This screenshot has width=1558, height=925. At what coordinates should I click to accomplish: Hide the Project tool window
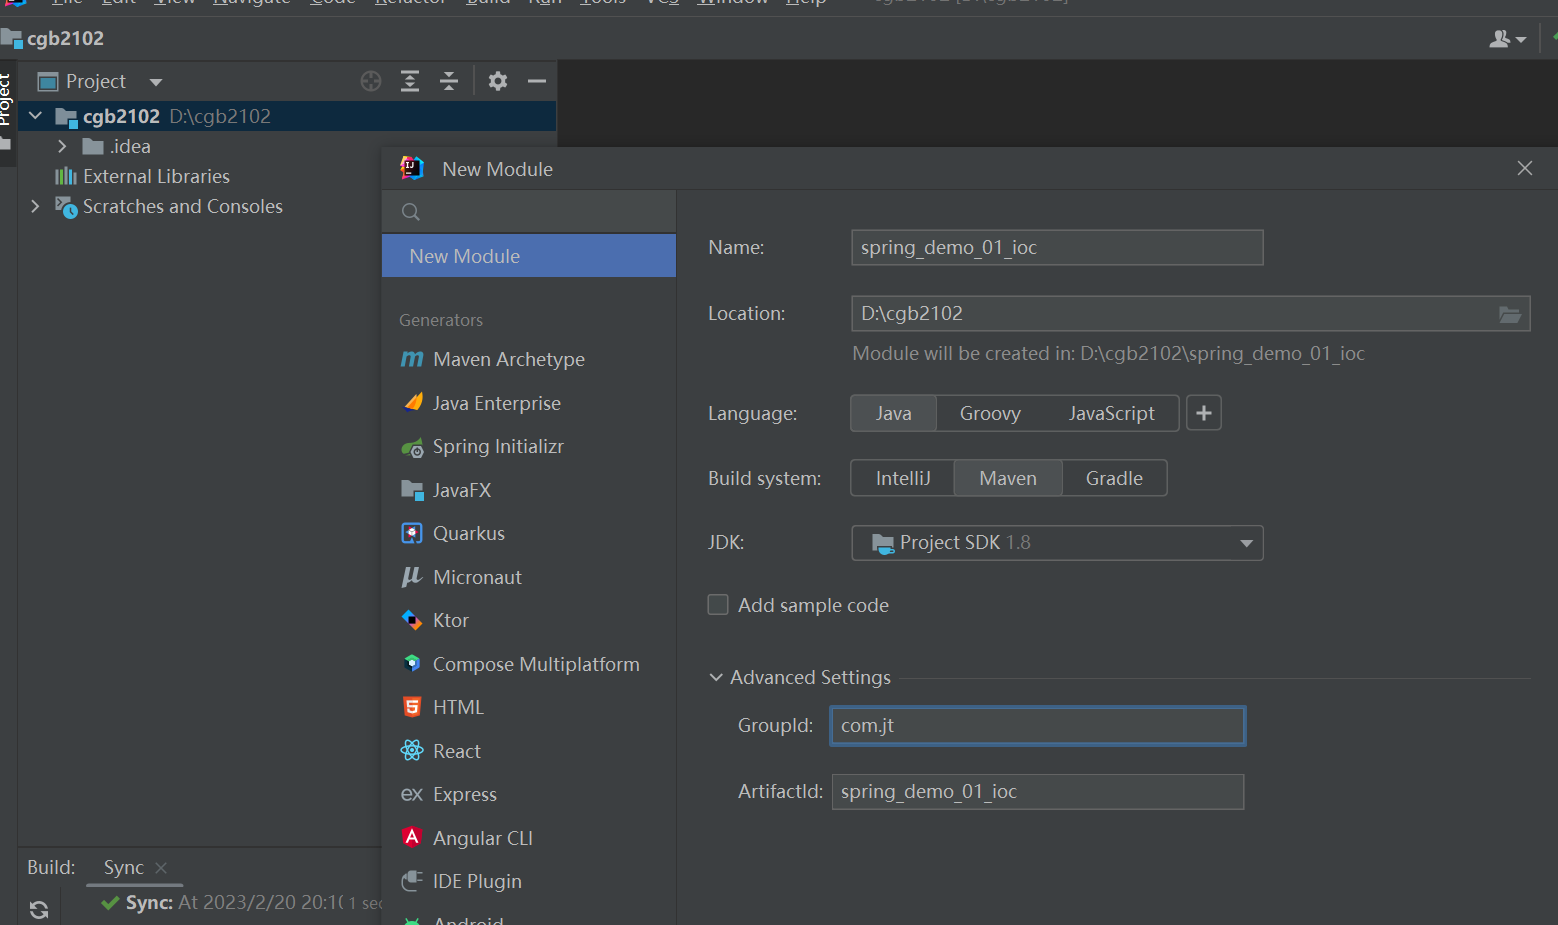537,81
